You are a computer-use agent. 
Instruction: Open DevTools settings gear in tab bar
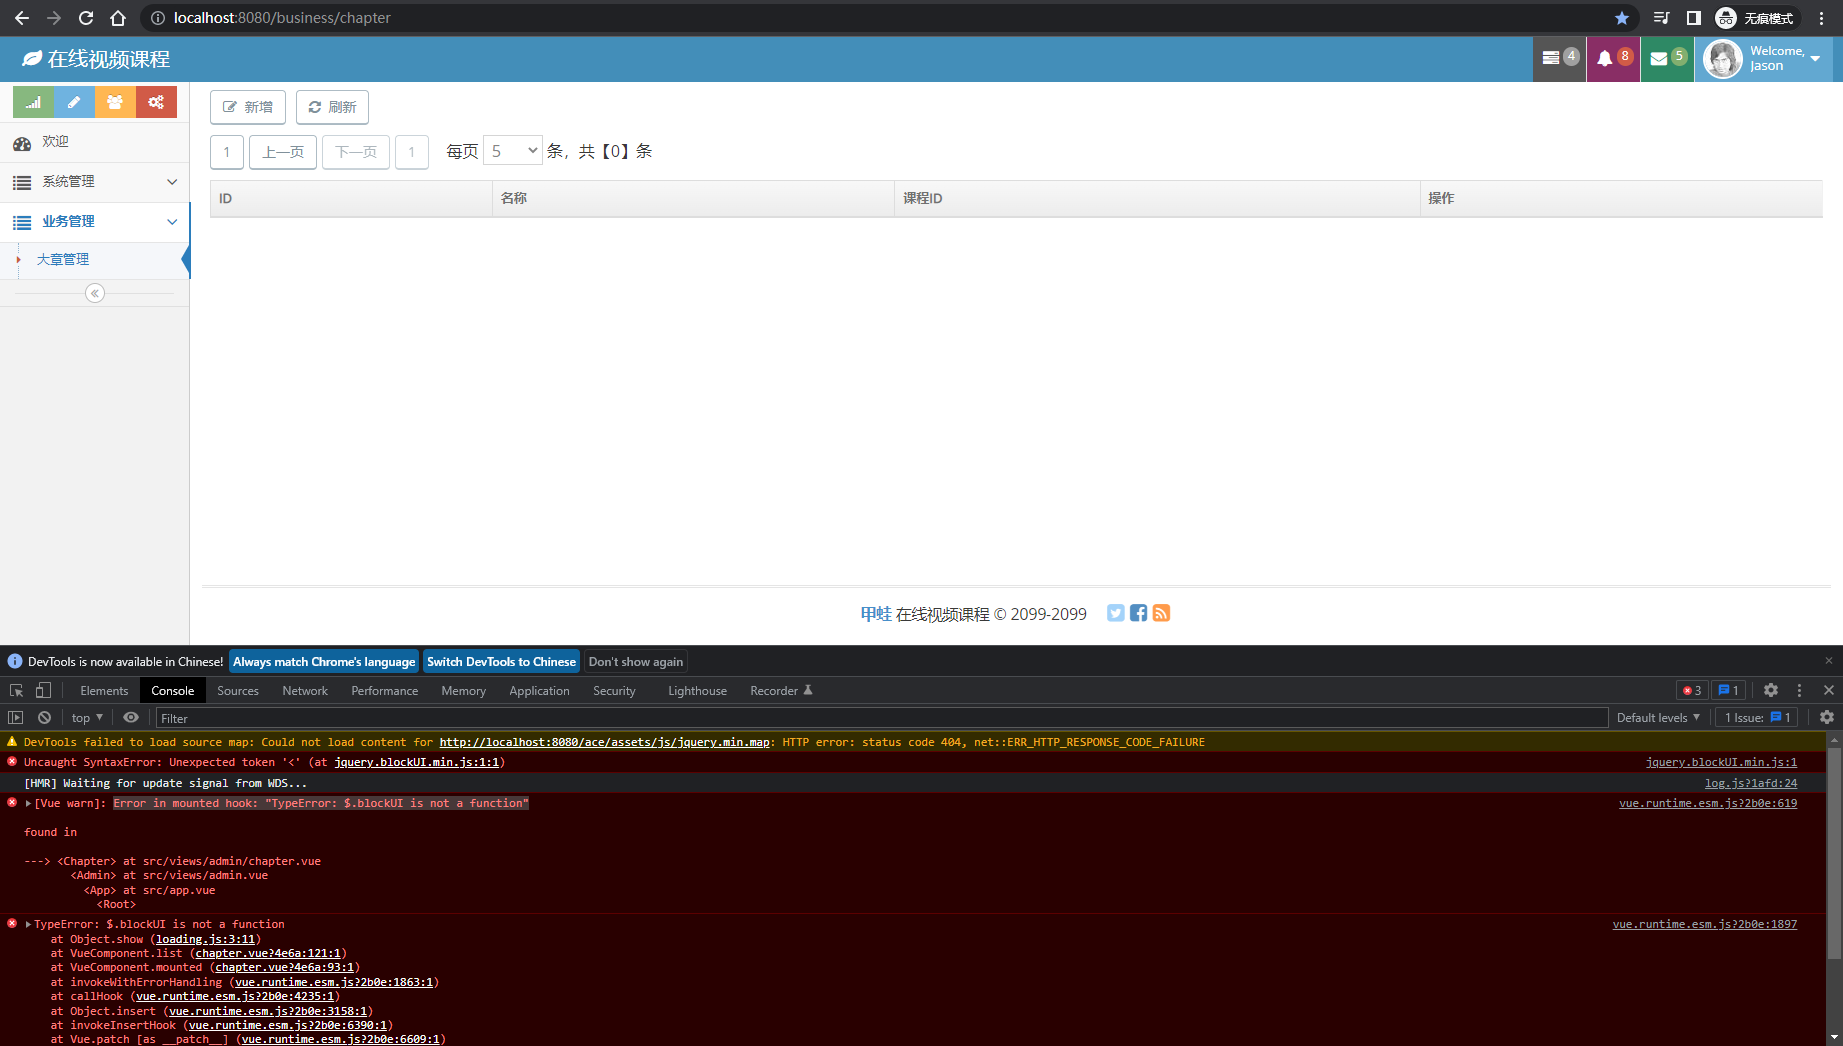click(x=1771, y=690)
